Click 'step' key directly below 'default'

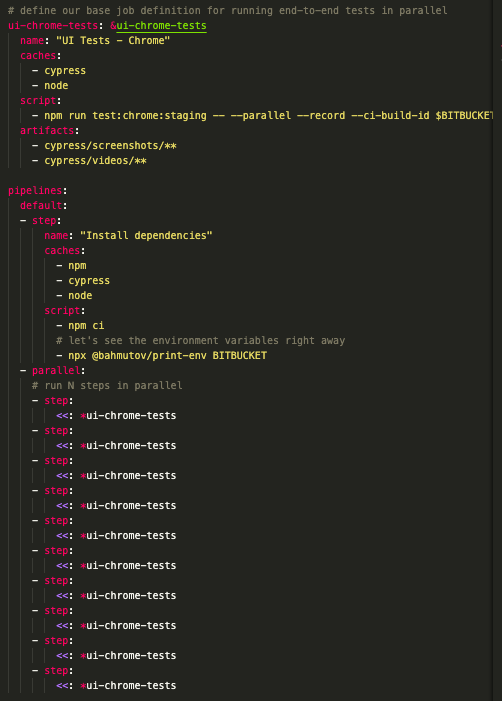[x=44, y=220]
